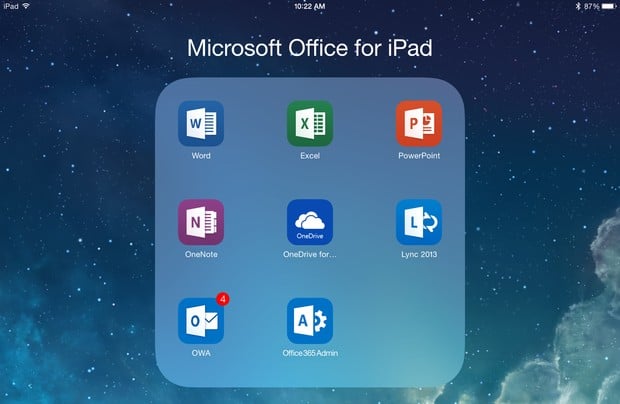
Task: Tap the "OneNote" app label
Action: (x=201, y=255)
